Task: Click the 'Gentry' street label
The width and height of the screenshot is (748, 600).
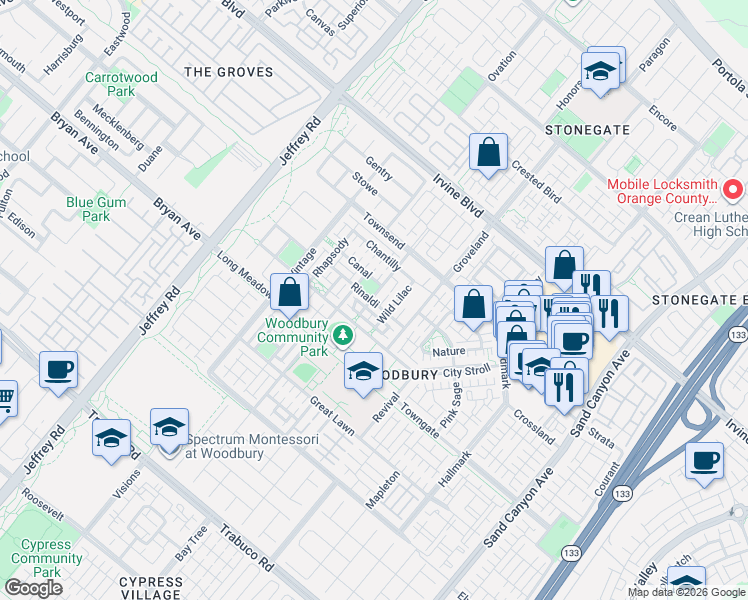Action: (x=379, y=168)
